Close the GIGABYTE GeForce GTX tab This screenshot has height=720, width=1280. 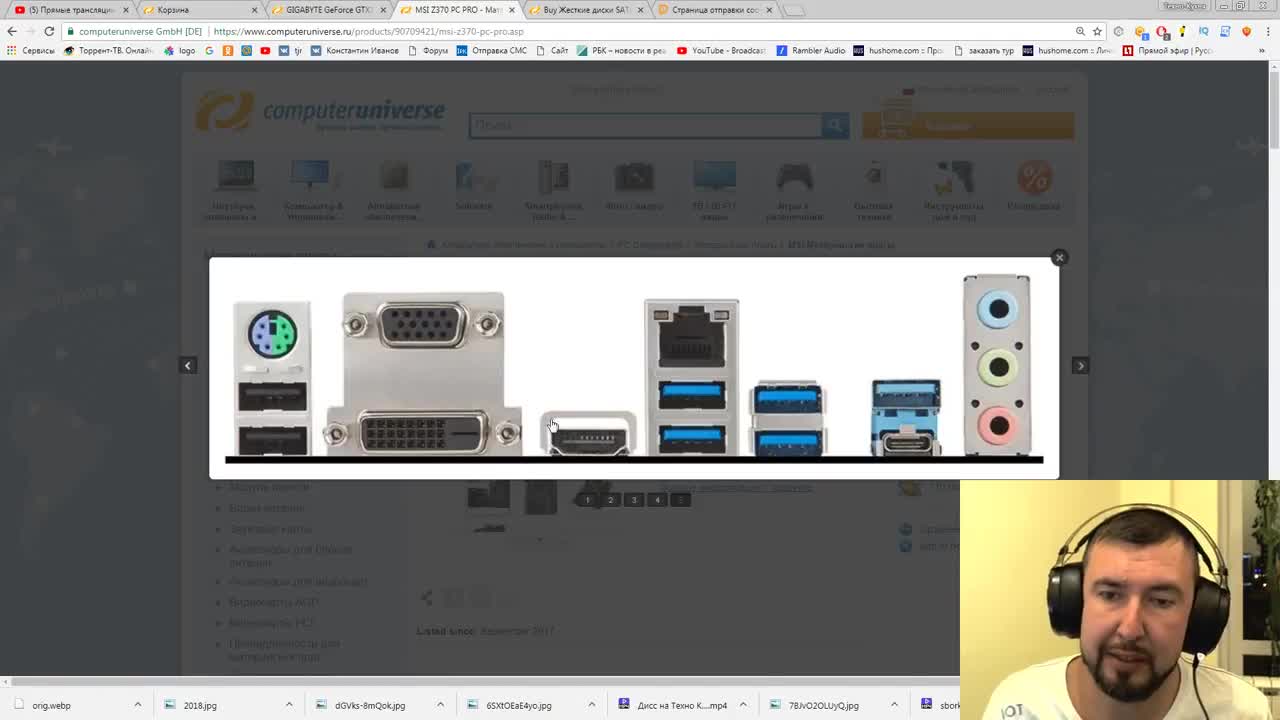(383, 10)
